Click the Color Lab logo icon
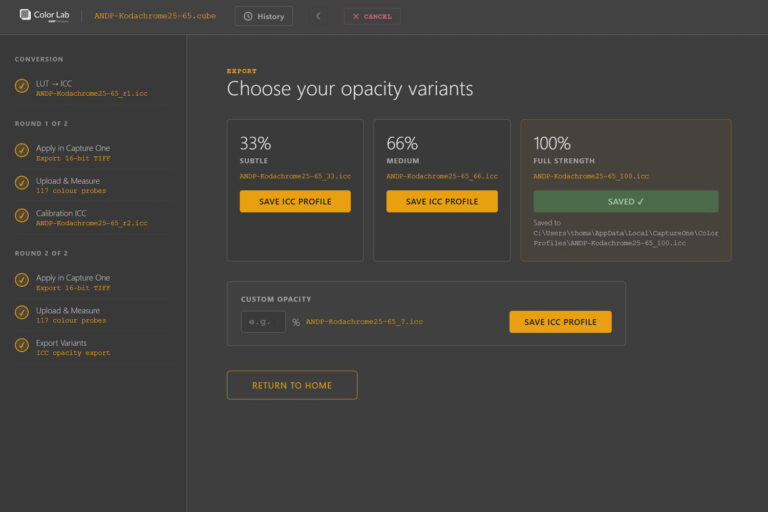 (25, 15)
